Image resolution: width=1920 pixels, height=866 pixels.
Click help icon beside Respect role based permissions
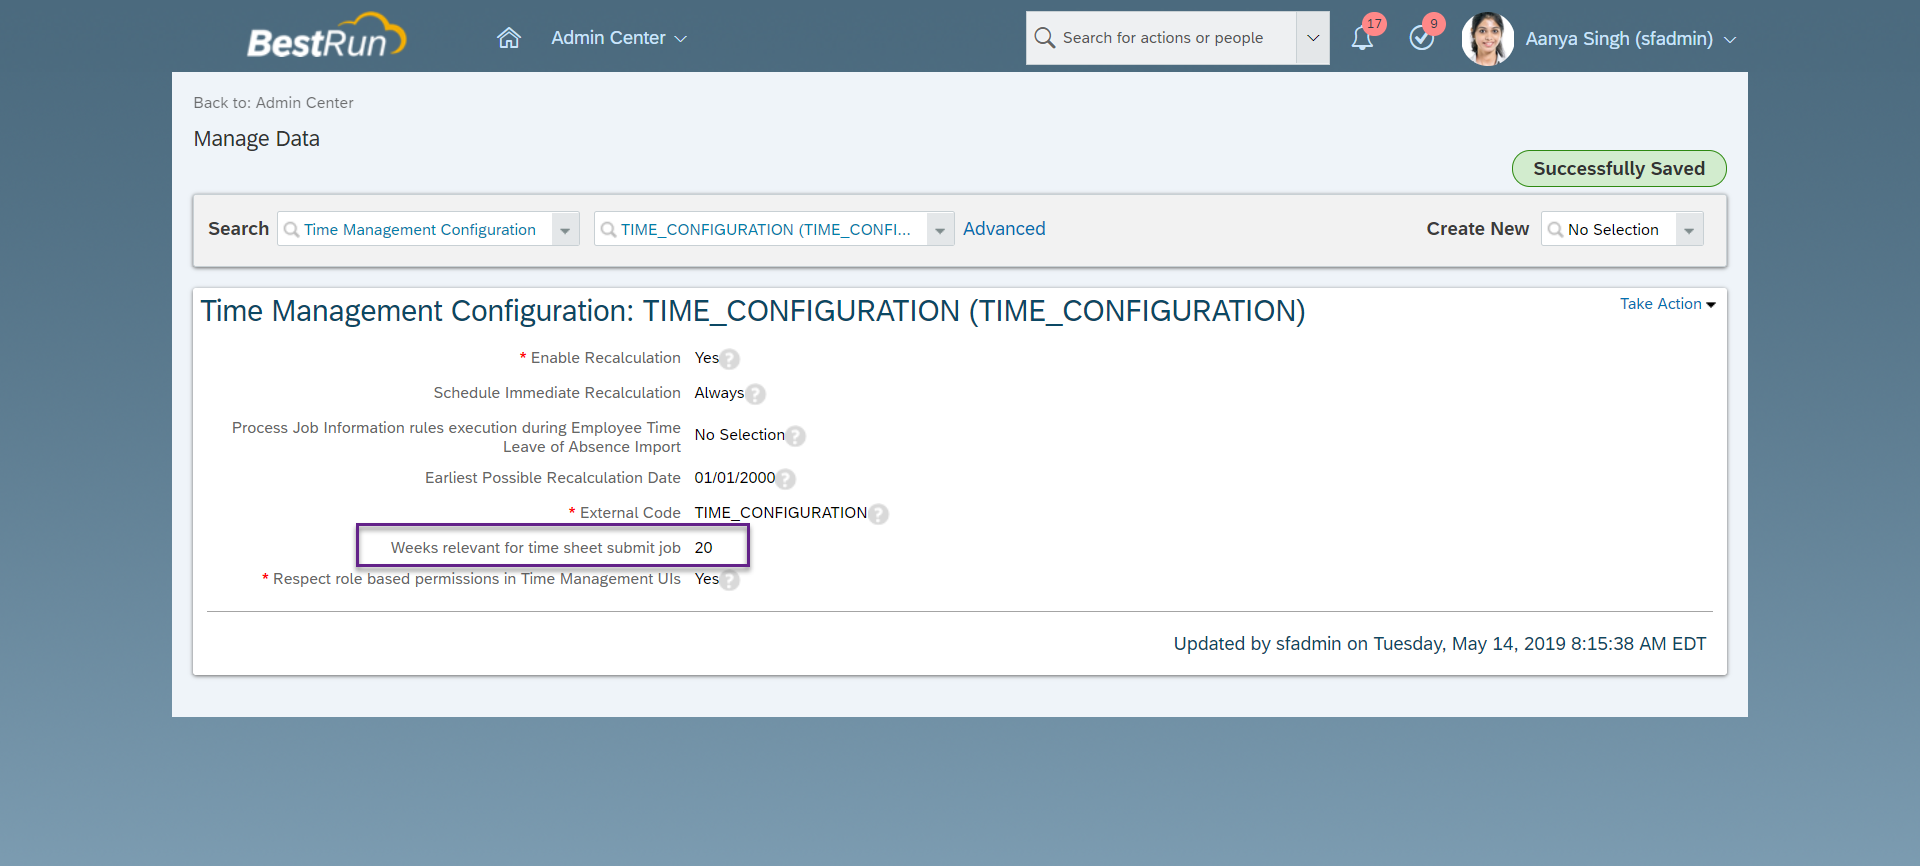(730, 580)
